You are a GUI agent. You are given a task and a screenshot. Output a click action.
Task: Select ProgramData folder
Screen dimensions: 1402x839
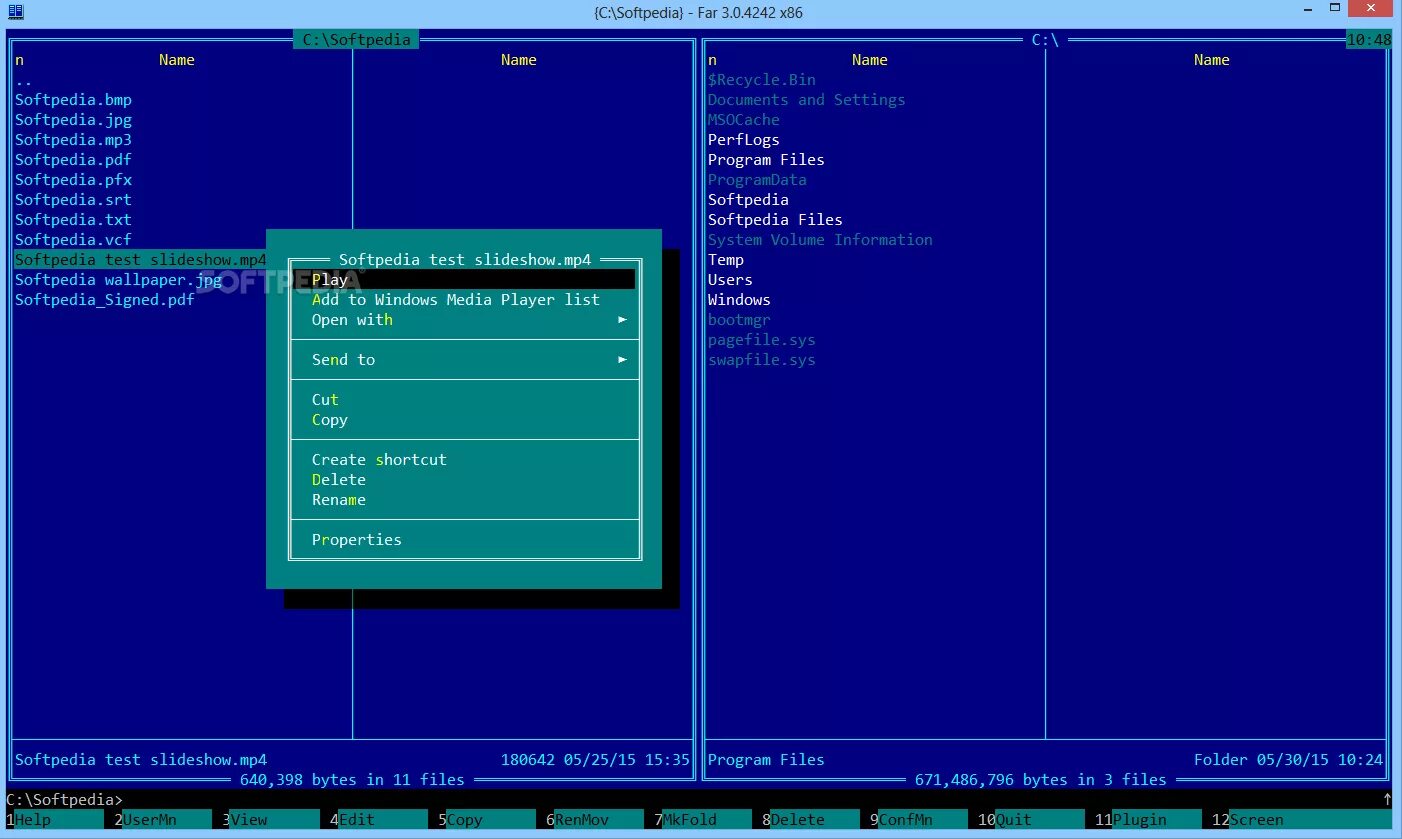(x=757, y=180)
